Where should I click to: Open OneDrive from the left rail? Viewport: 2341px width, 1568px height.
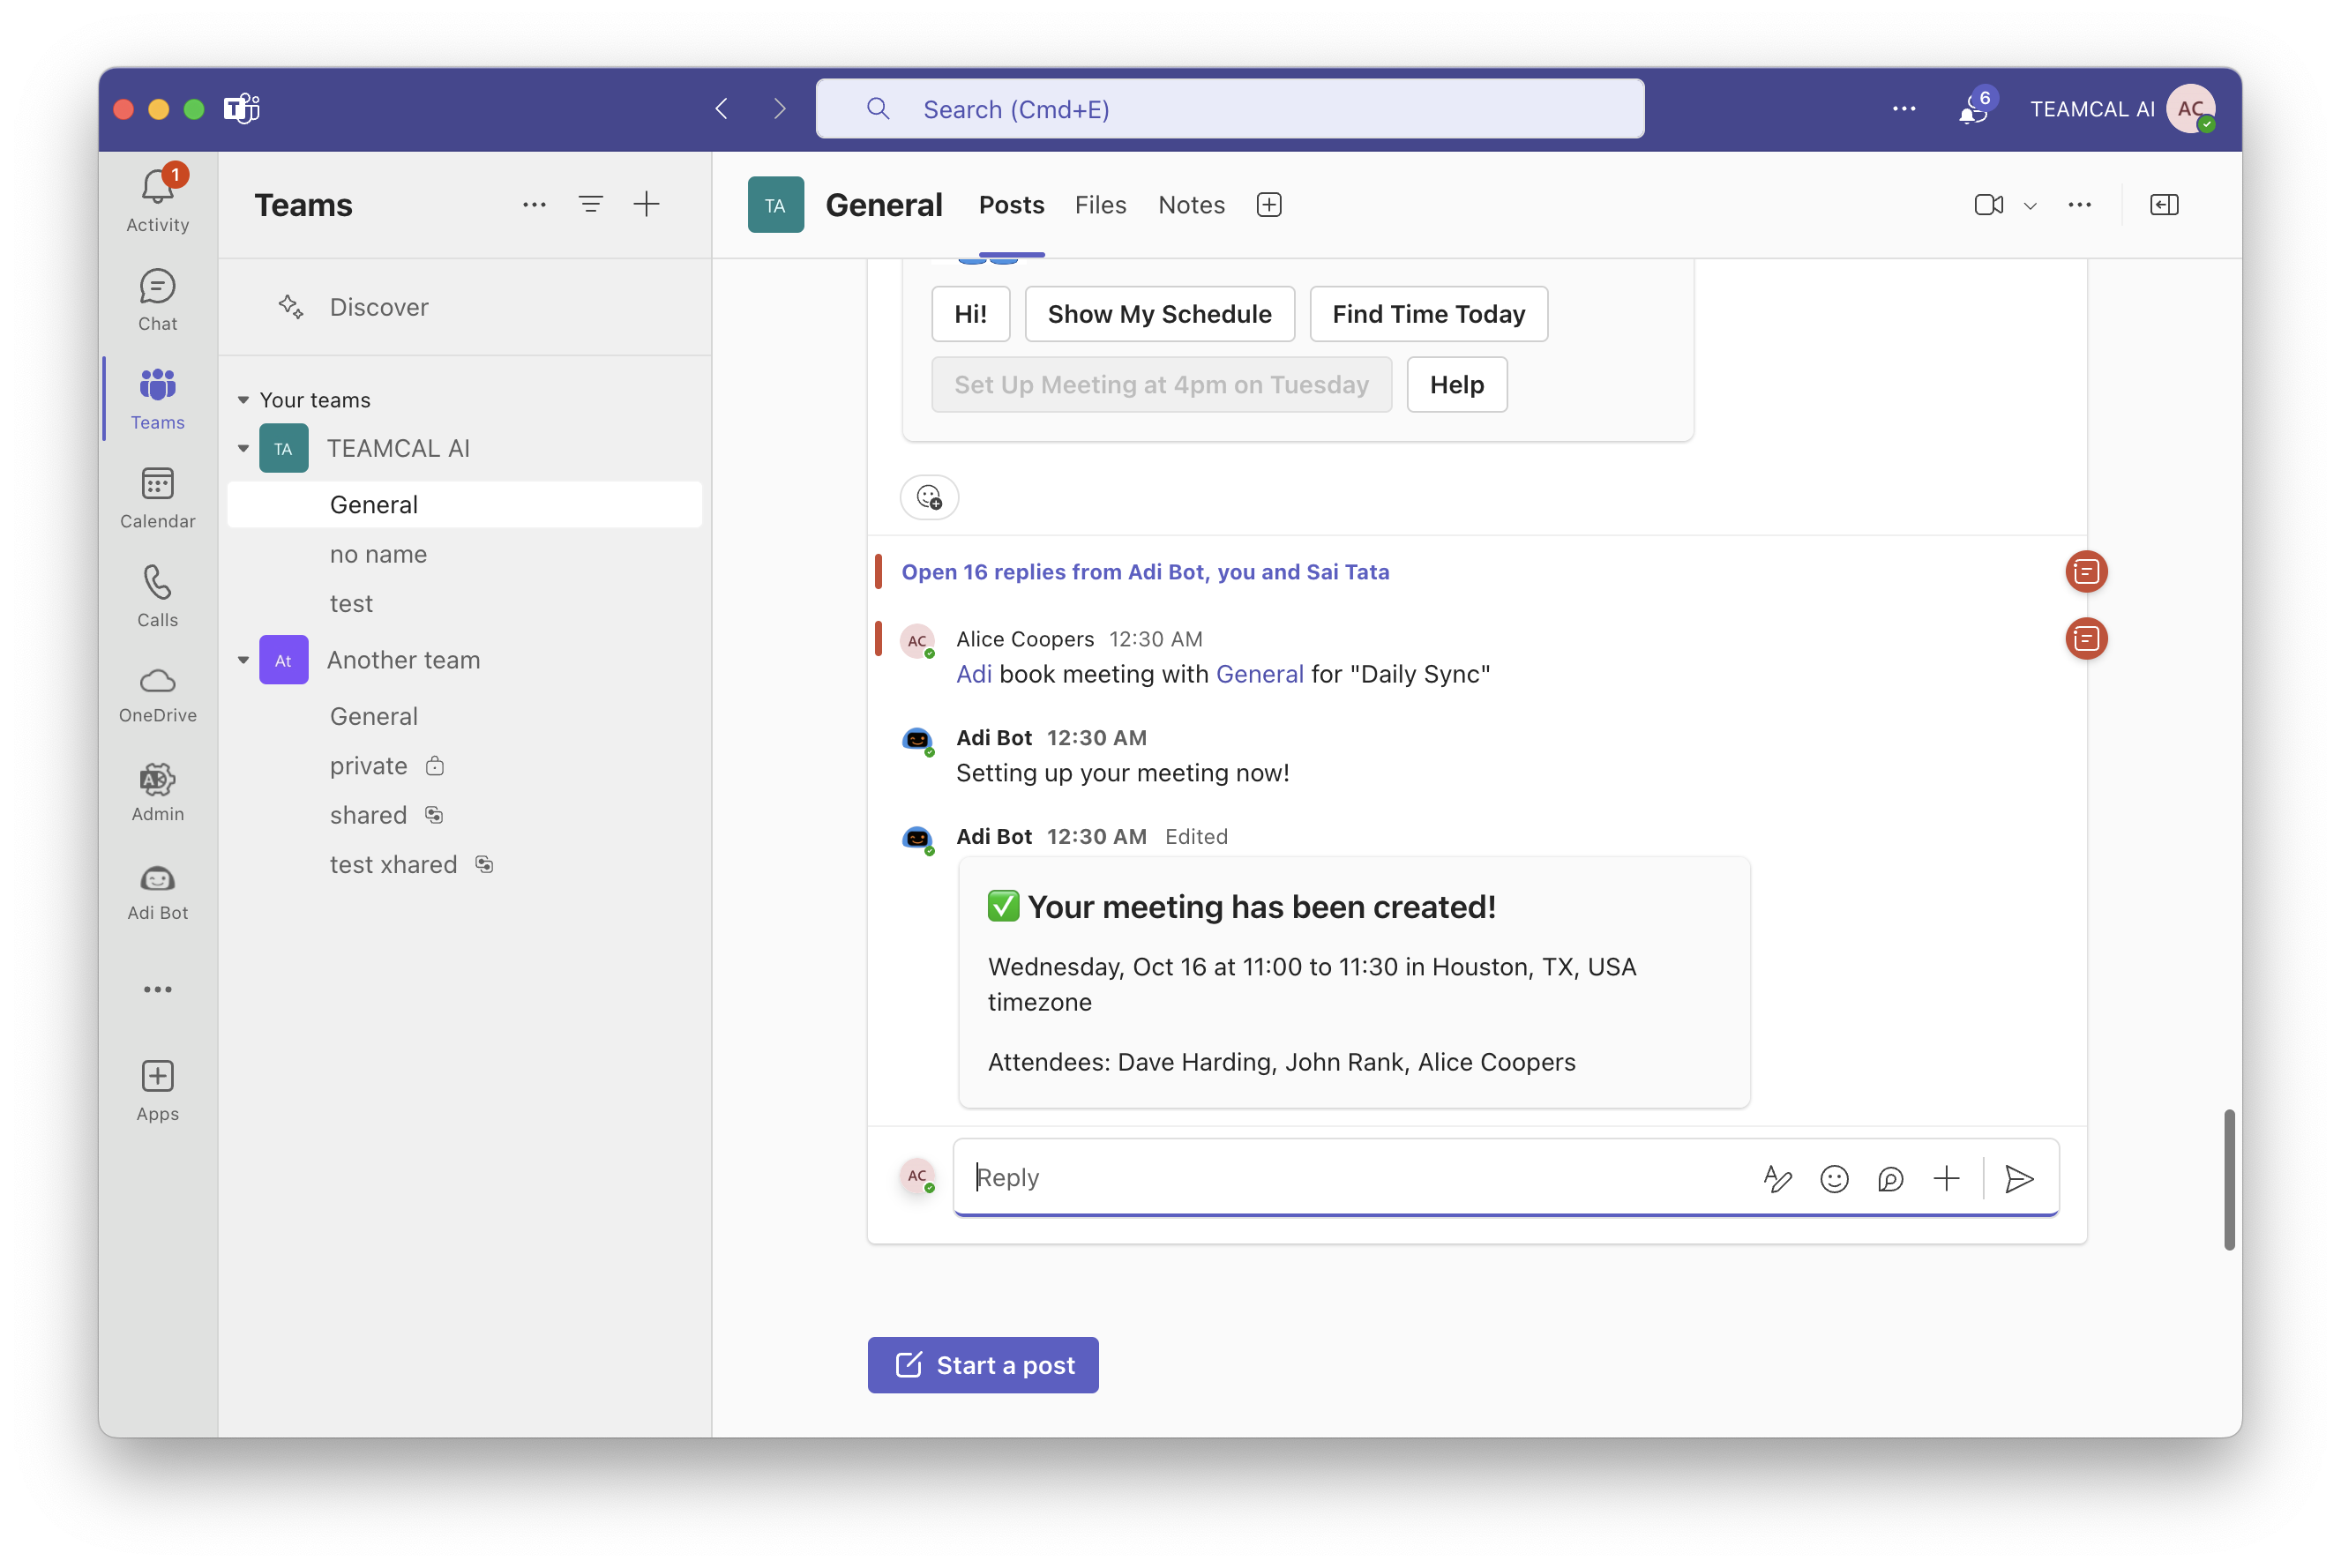(157, 695)
